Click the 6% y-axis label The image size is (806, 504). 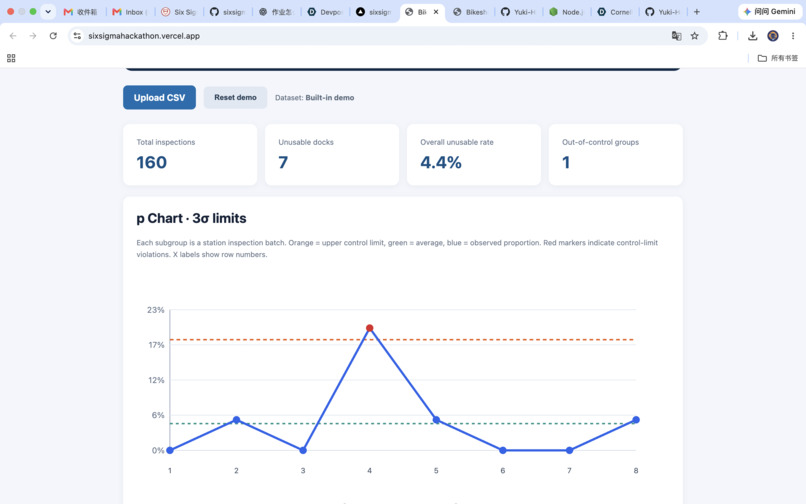158,415
